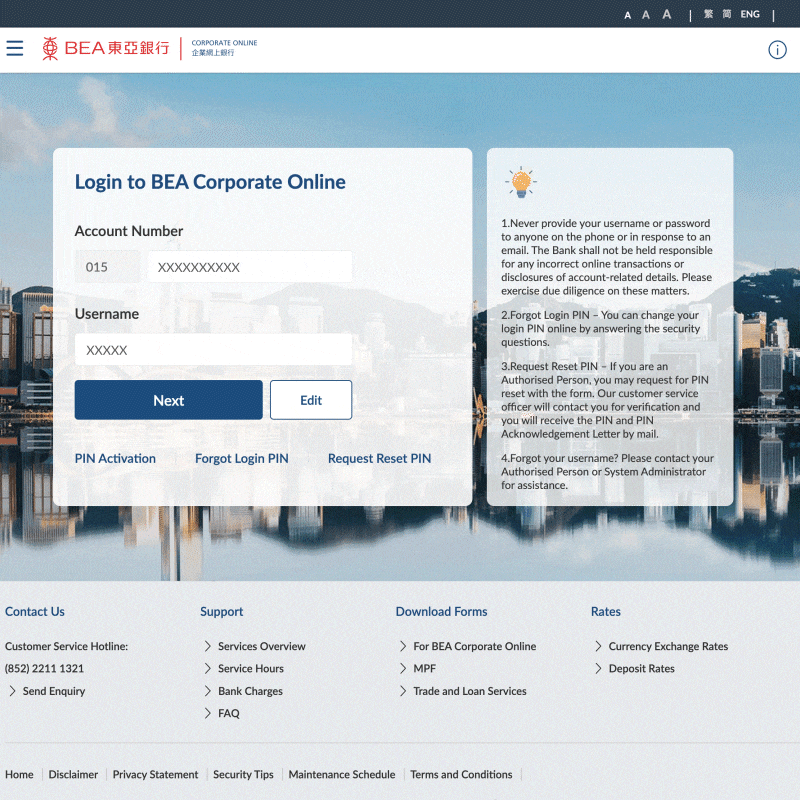
Task: Select the largest font size A
Action: point(667,14)
